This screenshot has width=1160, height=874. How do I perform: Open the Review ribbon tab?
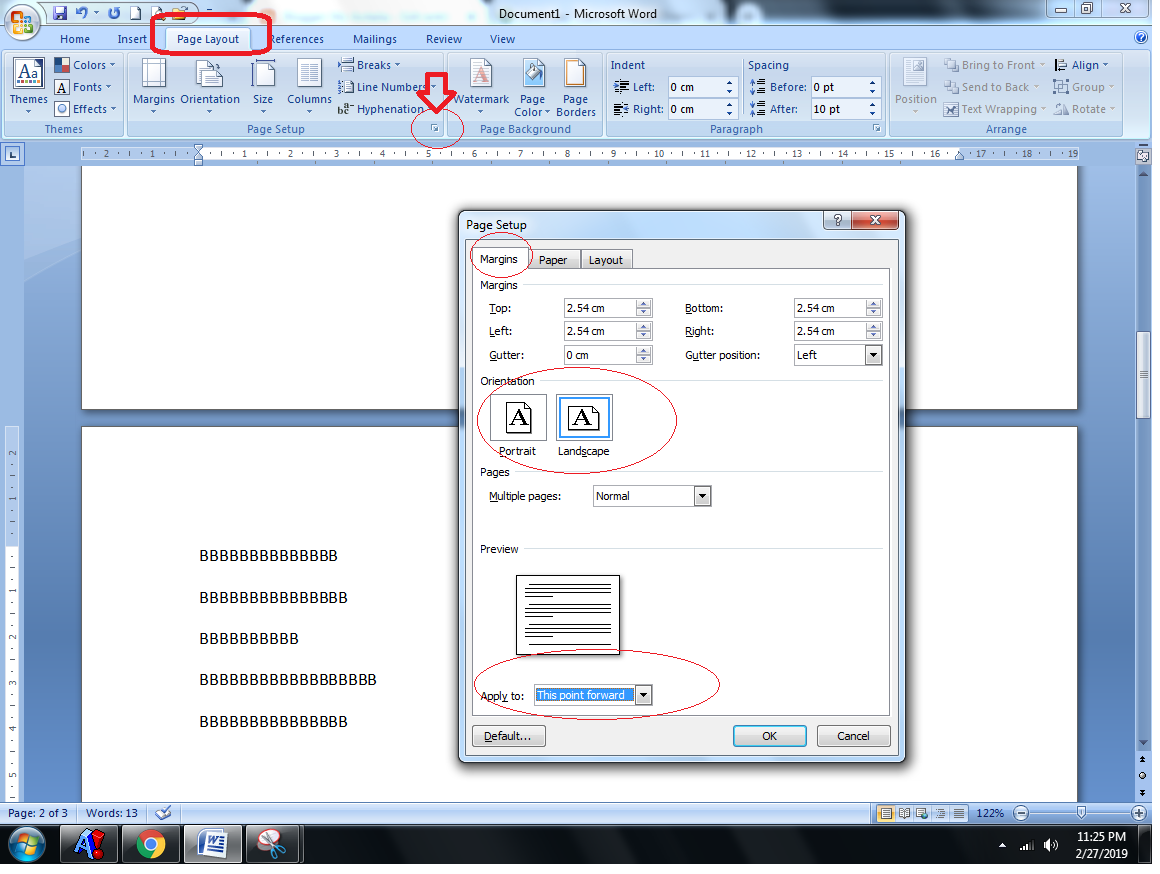[444, 39]
